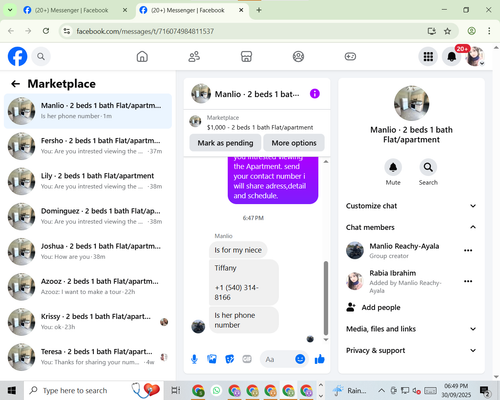Go back using the Marketplace back arrow
Image resolution: width=500 pixels, height=400 pixels.
click(x=15, y=84)
